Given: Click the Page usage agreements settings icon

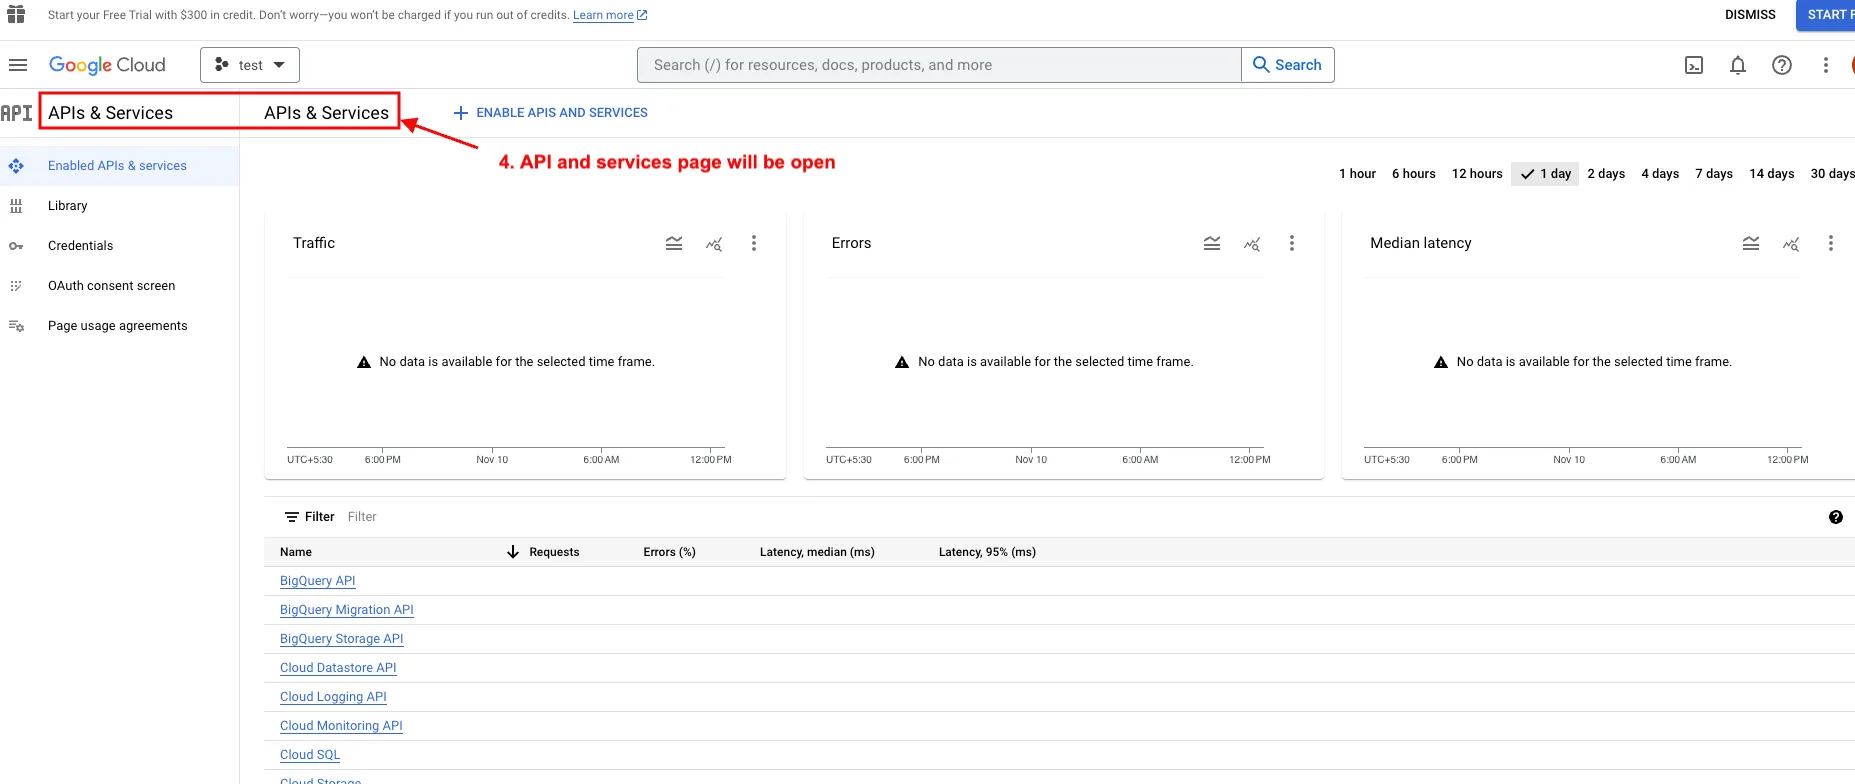Looking at the screenshot, I should point(16,326).
